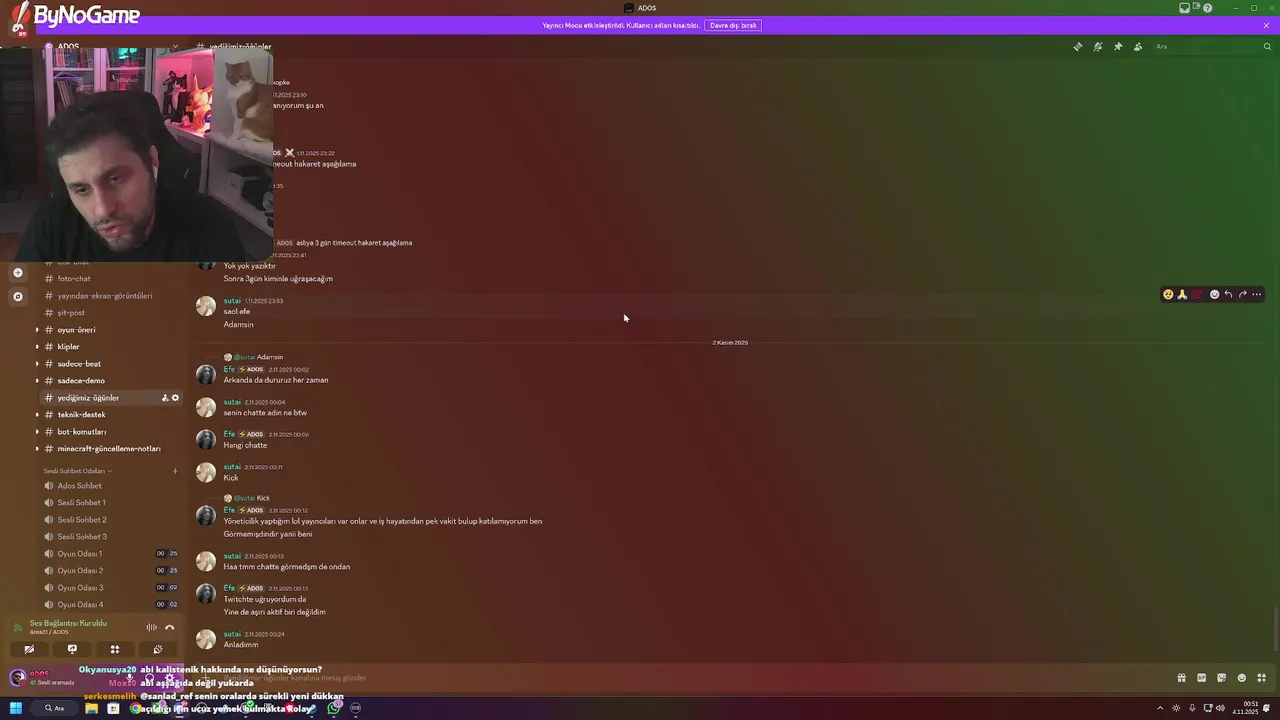The width and height of the screenshot is (1280, 720).
Task: Open yayından-ekran-görüntüleri channel
Action: (111, 296)
